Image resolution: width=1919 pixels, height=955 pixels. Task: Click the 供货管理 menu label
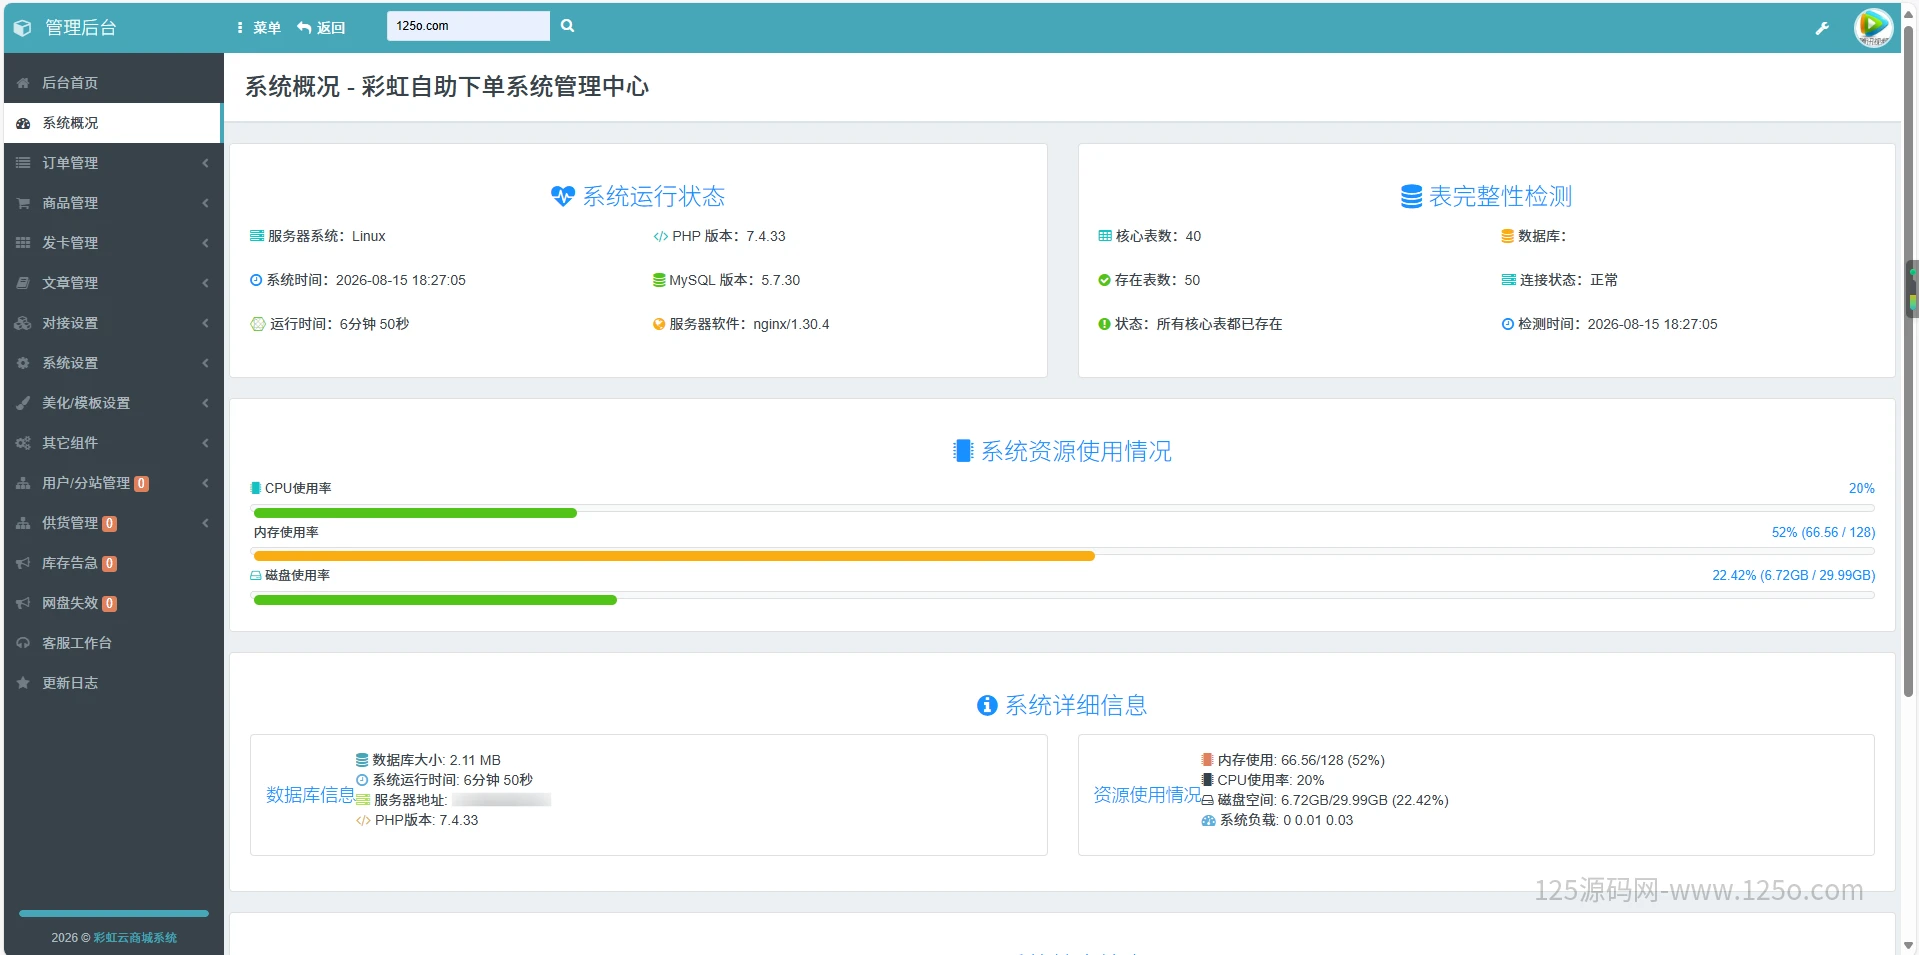[x=70, y=523]
